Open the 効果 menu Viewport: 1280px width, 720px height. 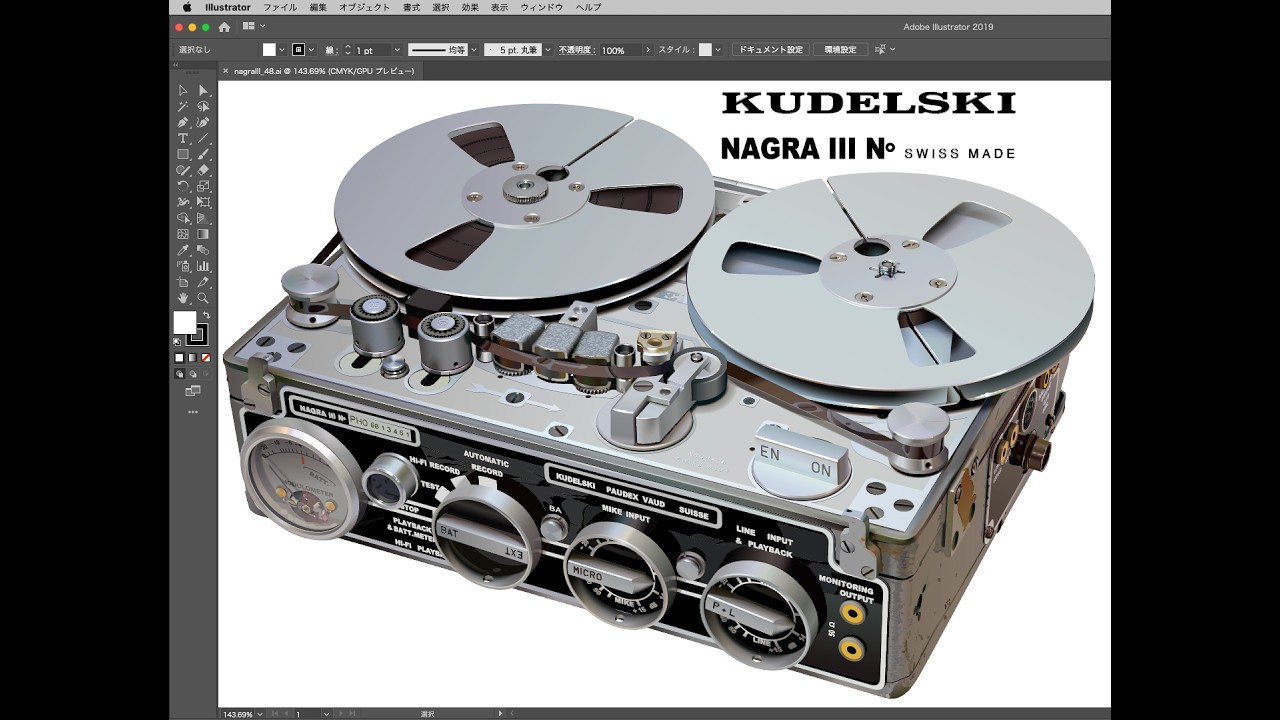click(x=470, y=7)
